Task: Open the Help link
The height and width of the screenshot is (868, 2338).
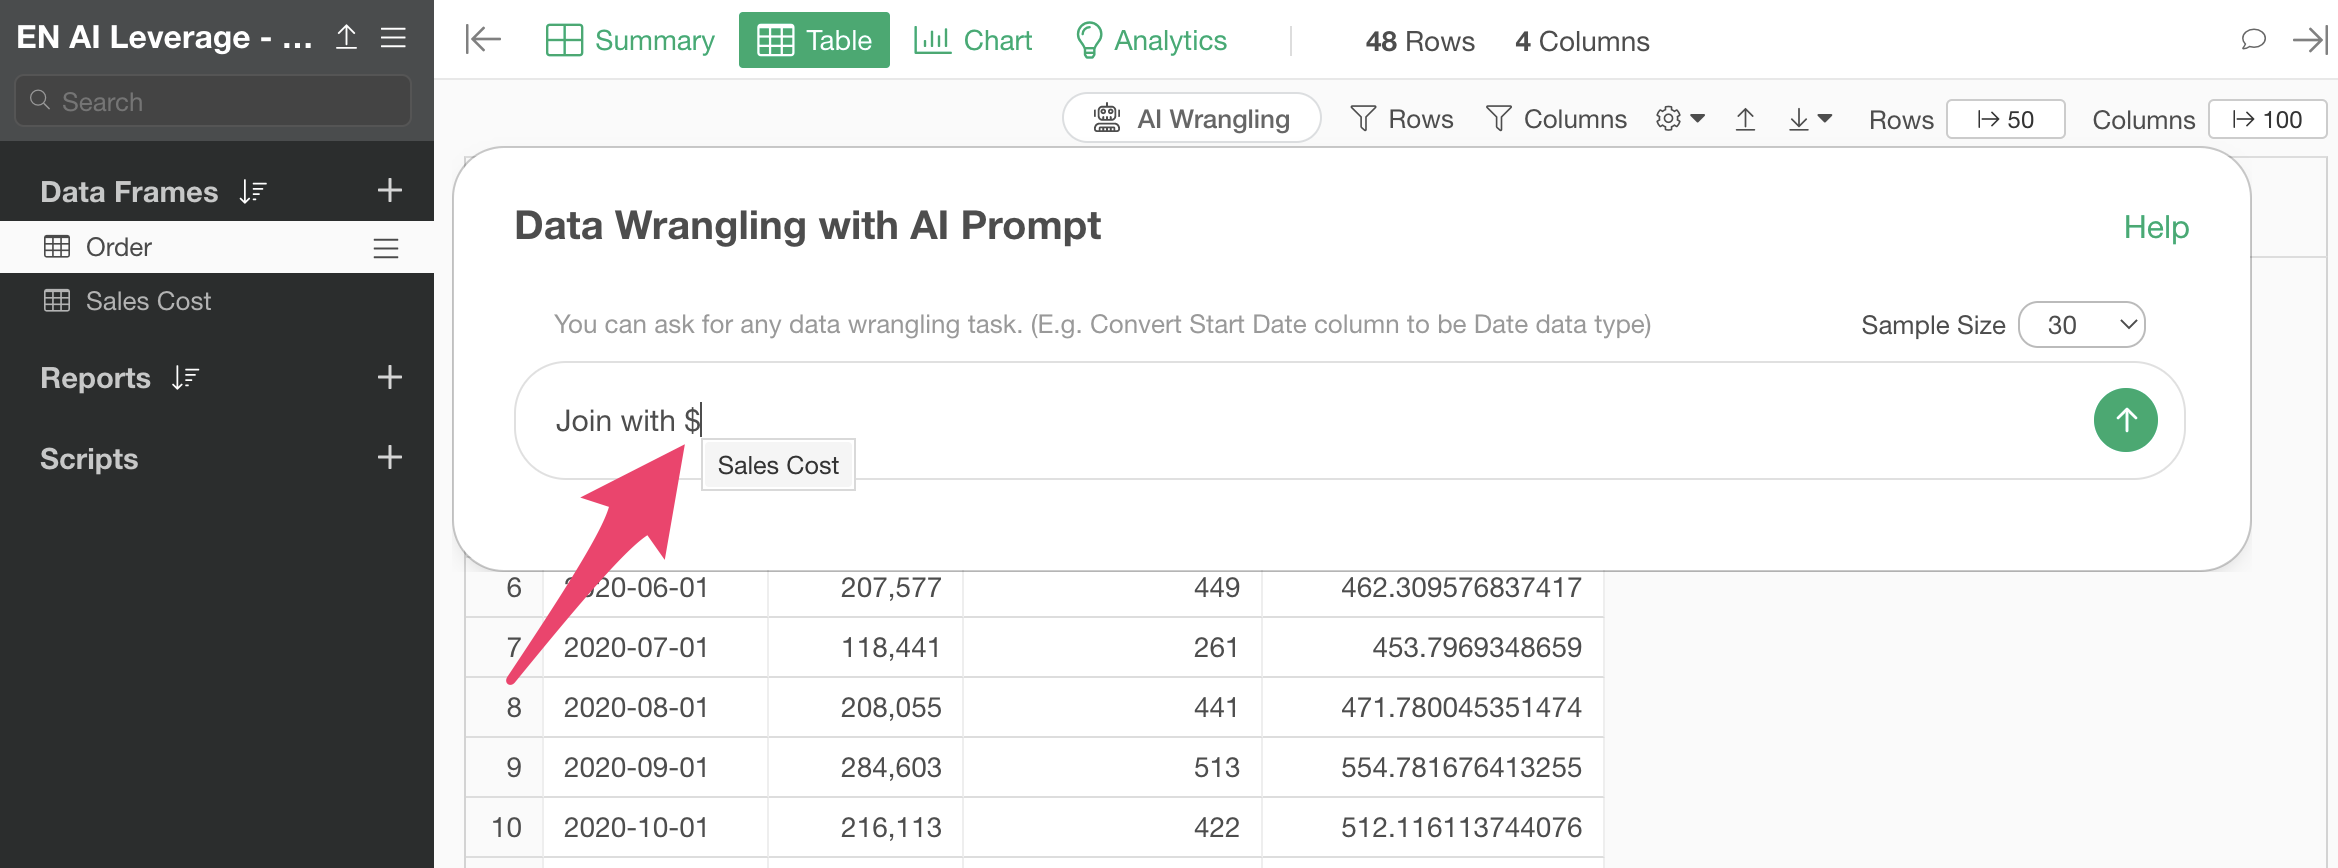Action: 2156,227
